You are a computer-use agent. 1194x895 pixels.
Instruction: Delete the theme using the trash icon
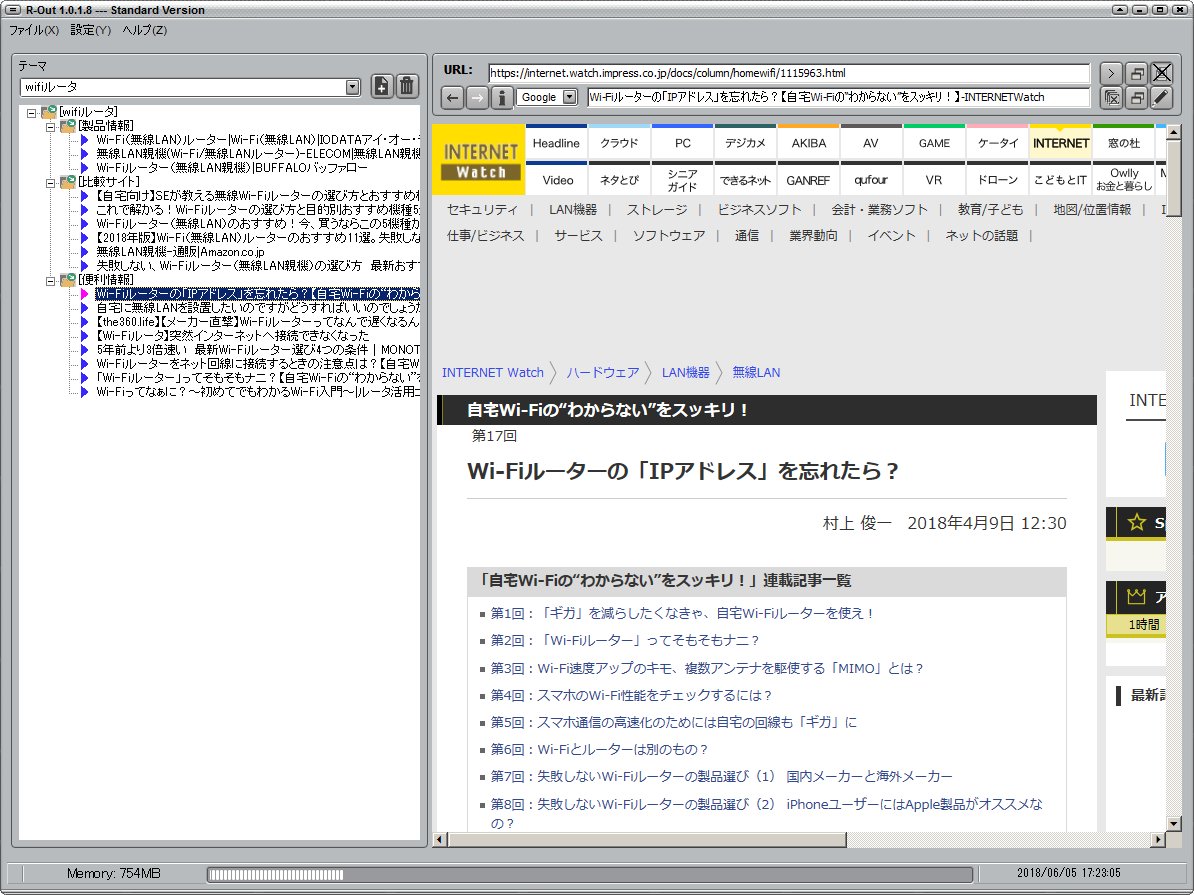click(407, 86)
